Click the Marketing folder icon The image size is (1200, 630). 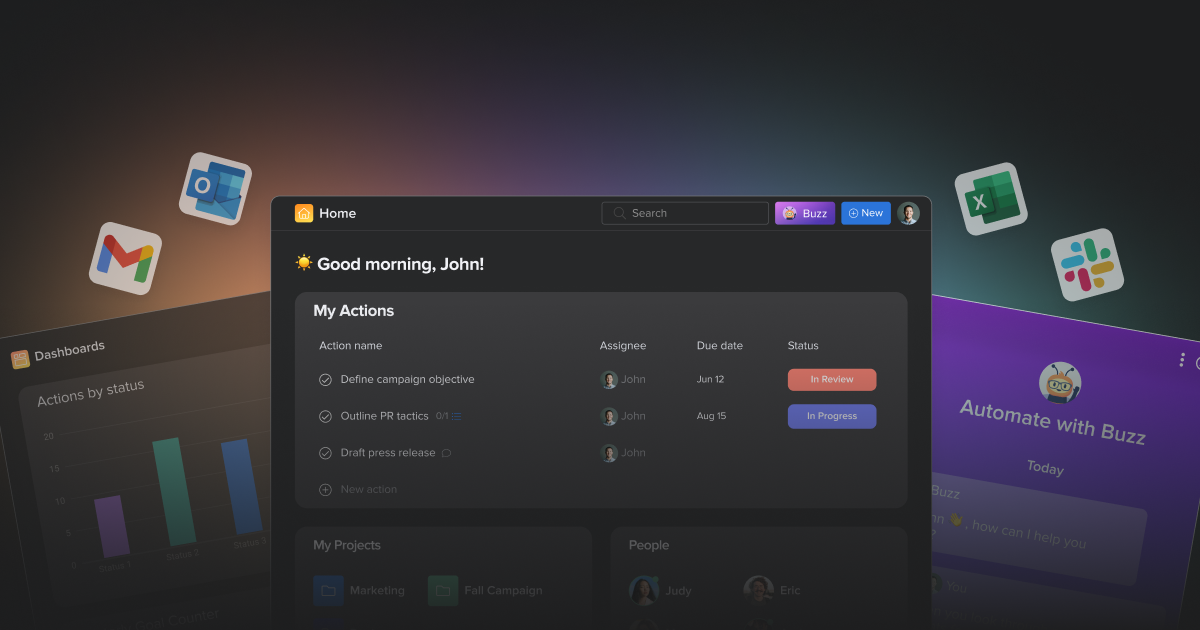pyautogui.click(x=328, y=591)
